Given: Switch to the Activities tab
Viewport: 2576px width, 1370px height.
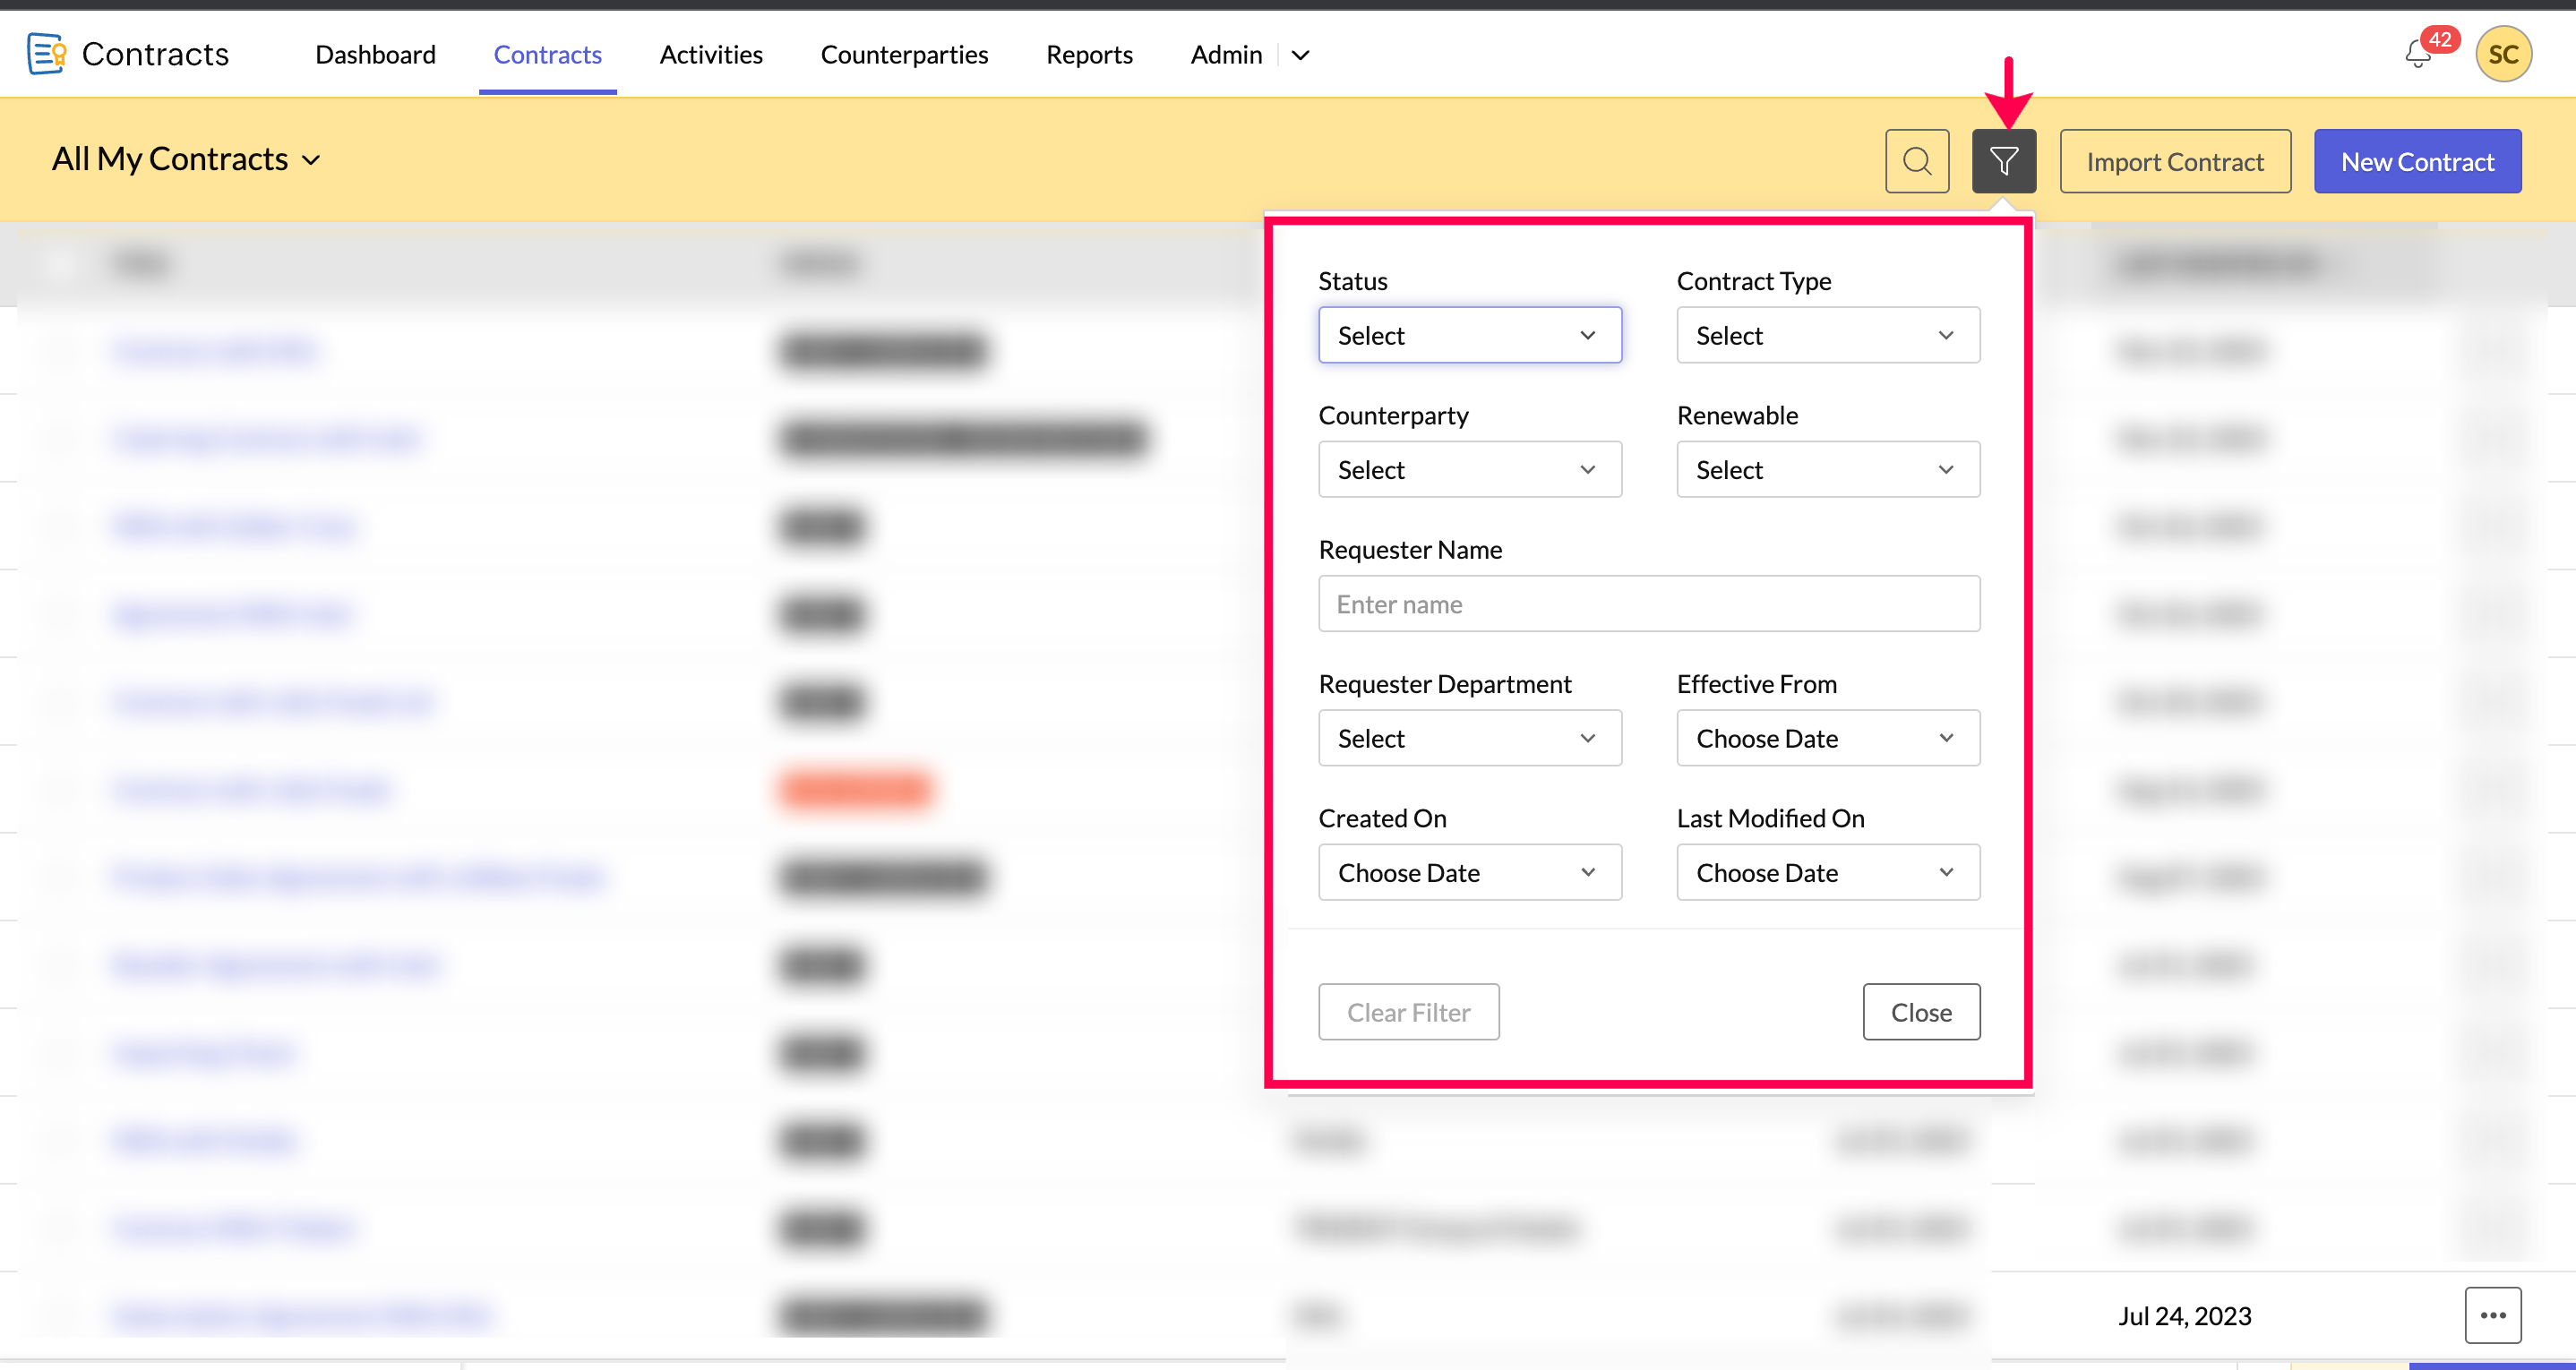Looking at the screenshot, I should (711, 54).
